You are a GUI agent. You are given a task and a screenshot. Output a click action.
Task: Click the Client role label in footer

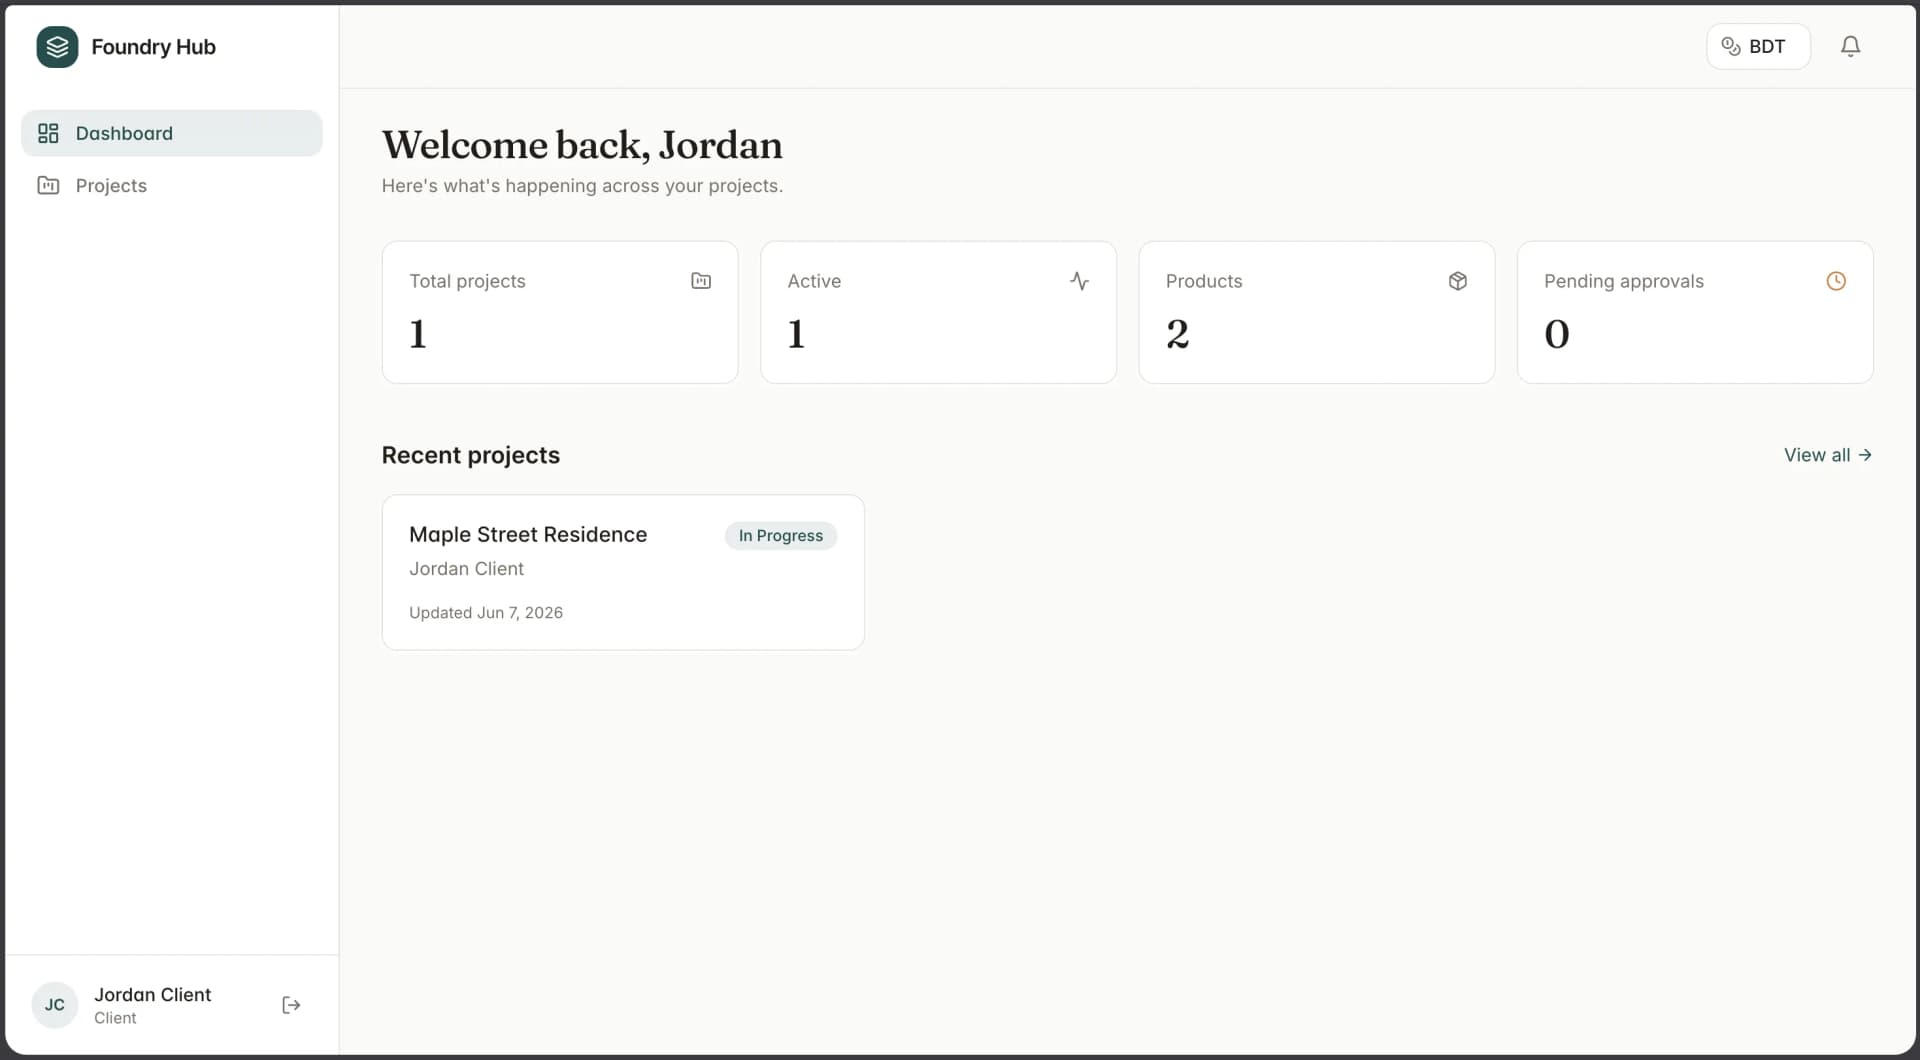tap(115, 1018)
